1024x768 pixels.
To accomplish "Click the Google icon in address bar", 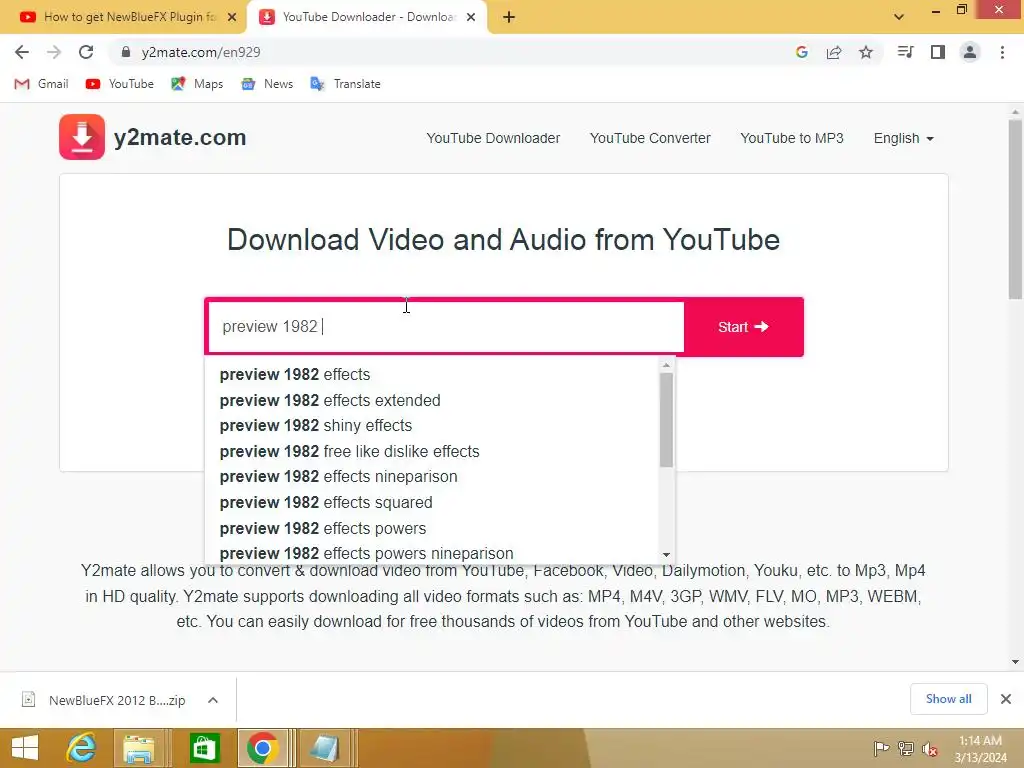I will click(x=802, y=52).
